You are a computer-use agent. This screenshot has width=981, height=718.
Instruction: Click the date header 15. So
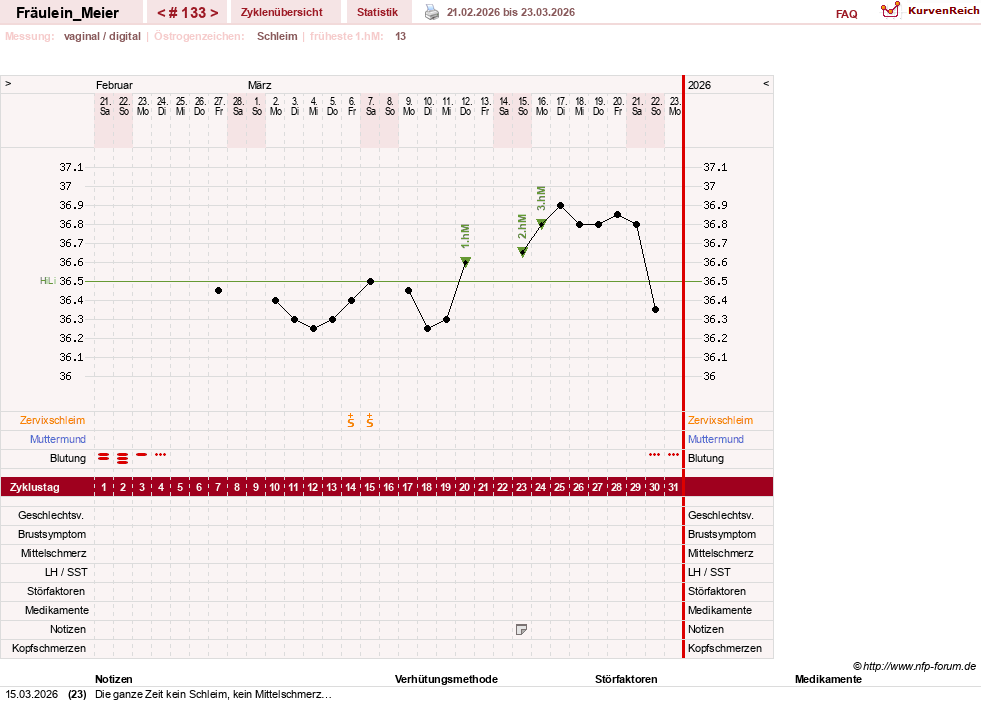pos(523,106)
